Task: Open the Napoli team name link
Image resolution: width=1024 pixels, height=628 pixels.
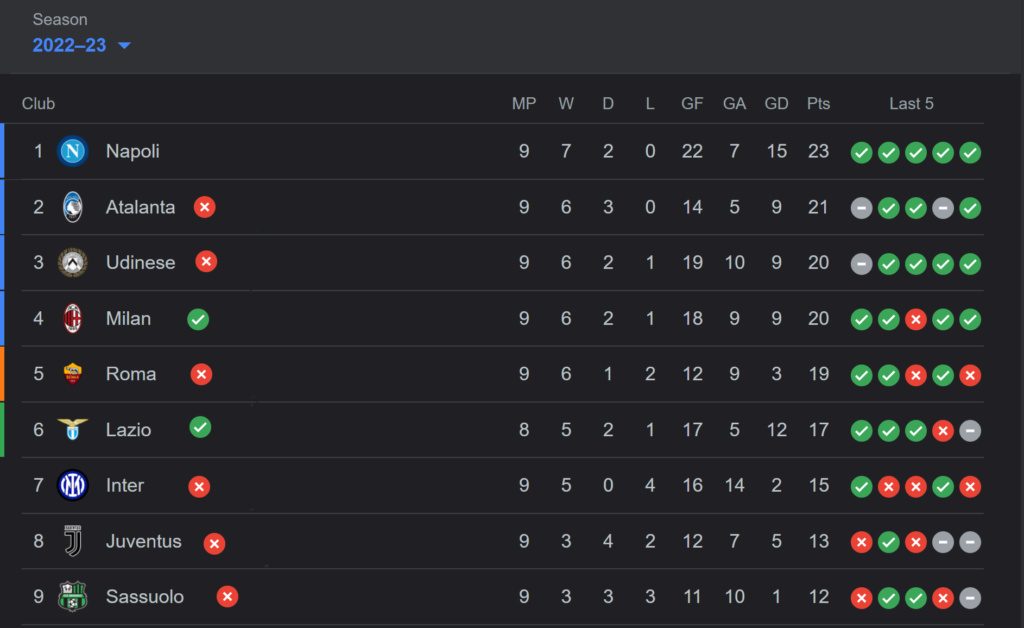Action: (133, 151)
